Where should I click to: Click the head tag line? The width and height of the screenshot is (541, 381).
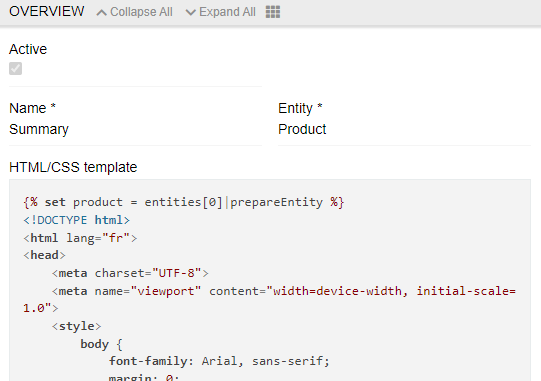(44, 255)
